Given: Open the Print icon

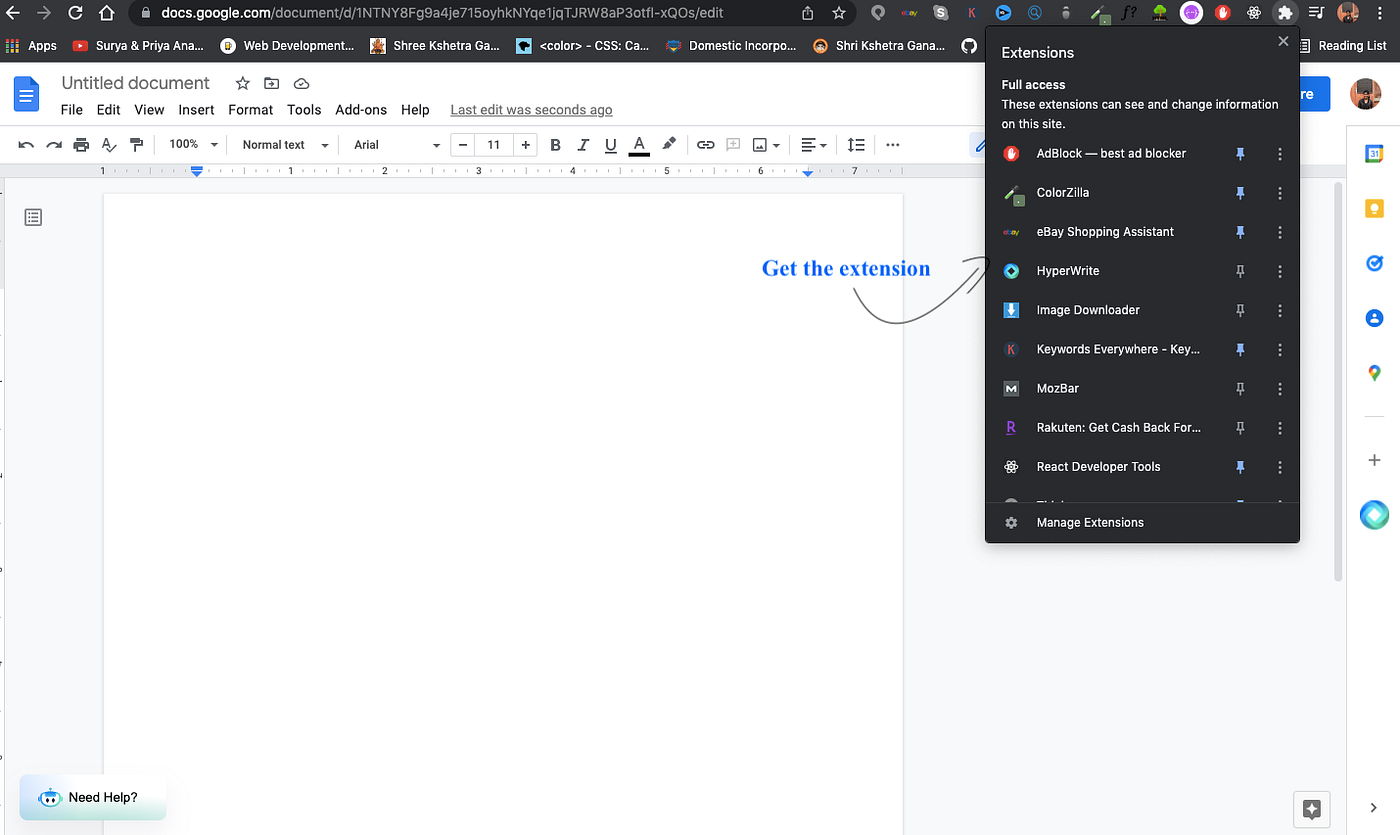Looking at the screenshot, I should (81, 144).
